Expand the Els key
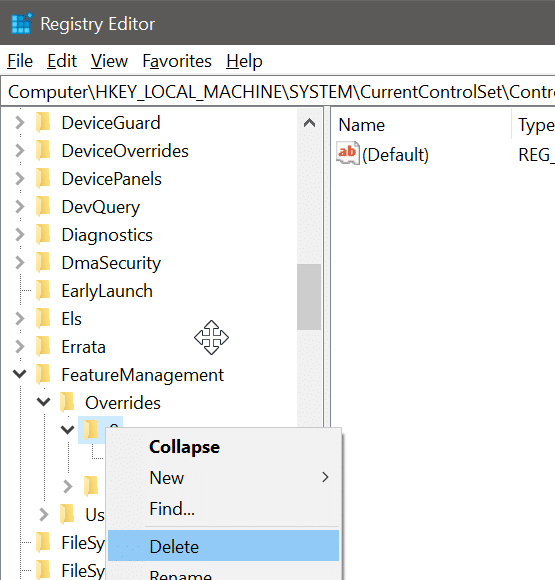Viewport: 555px width, 580px height. pos(20,319)
